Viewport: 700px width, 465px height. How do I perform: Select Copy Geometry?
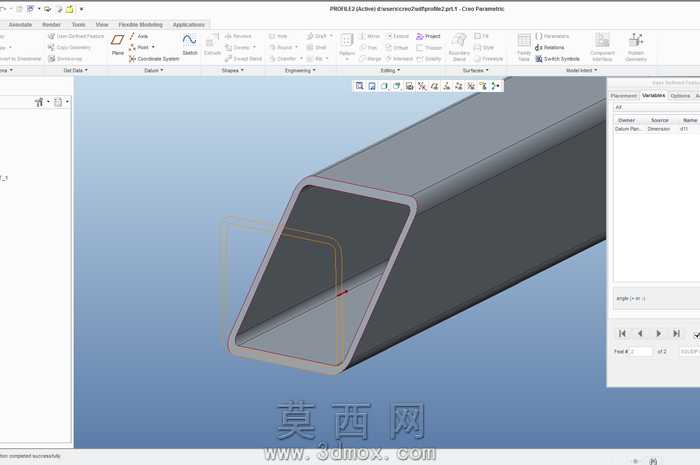coord(69,47)
